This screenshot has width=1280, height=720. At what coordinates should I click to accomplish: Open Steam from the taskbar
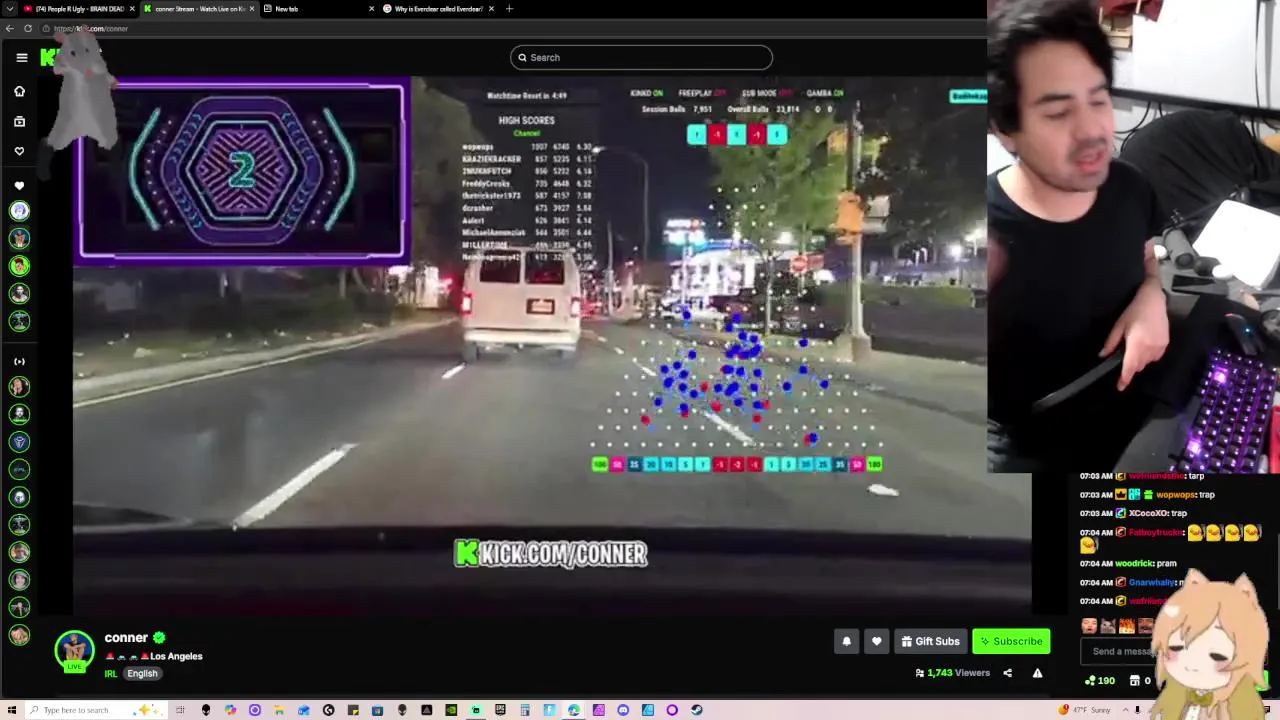[x=696, y=710]
